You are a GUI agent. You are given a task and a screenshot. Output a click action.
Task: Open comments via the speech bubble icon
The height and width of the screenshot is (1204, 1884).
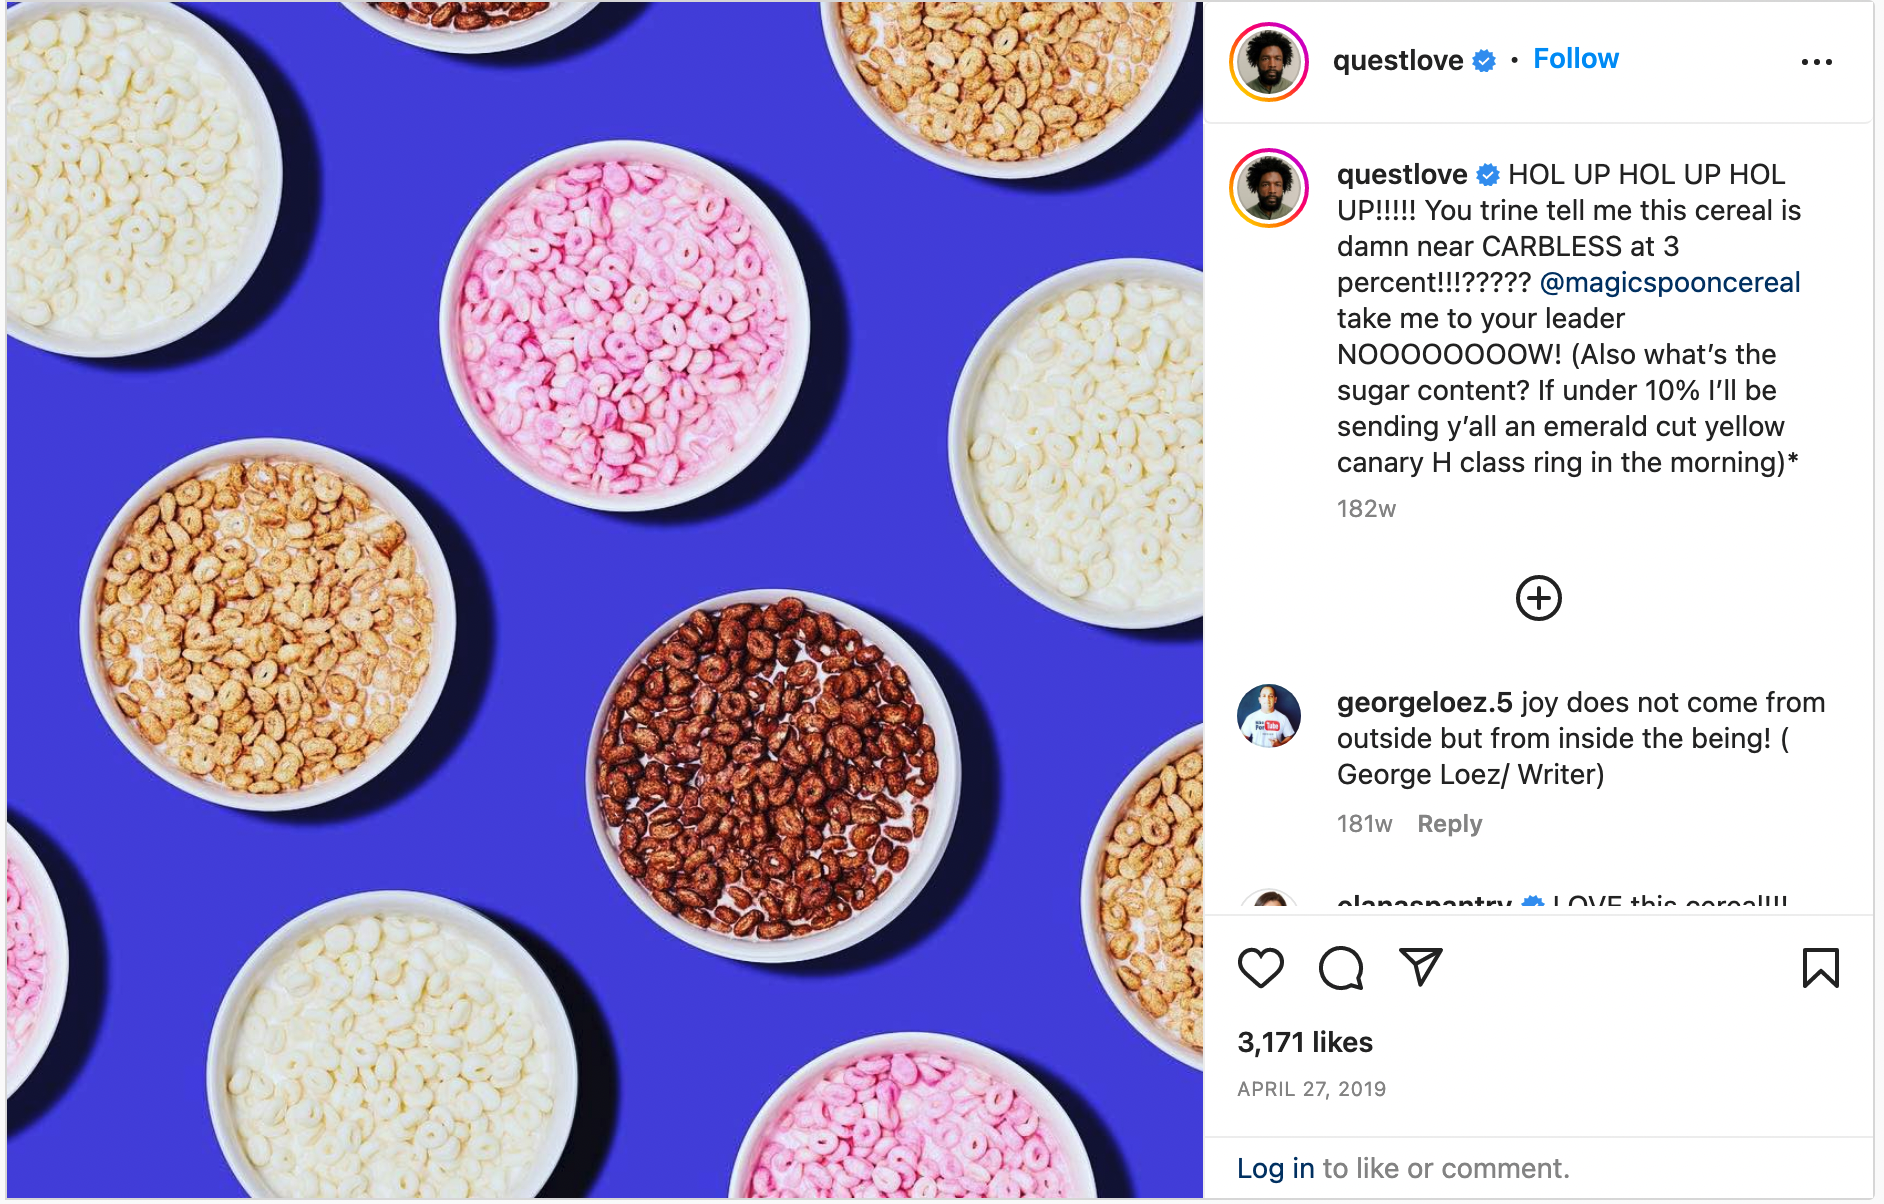click(1340, 968)
